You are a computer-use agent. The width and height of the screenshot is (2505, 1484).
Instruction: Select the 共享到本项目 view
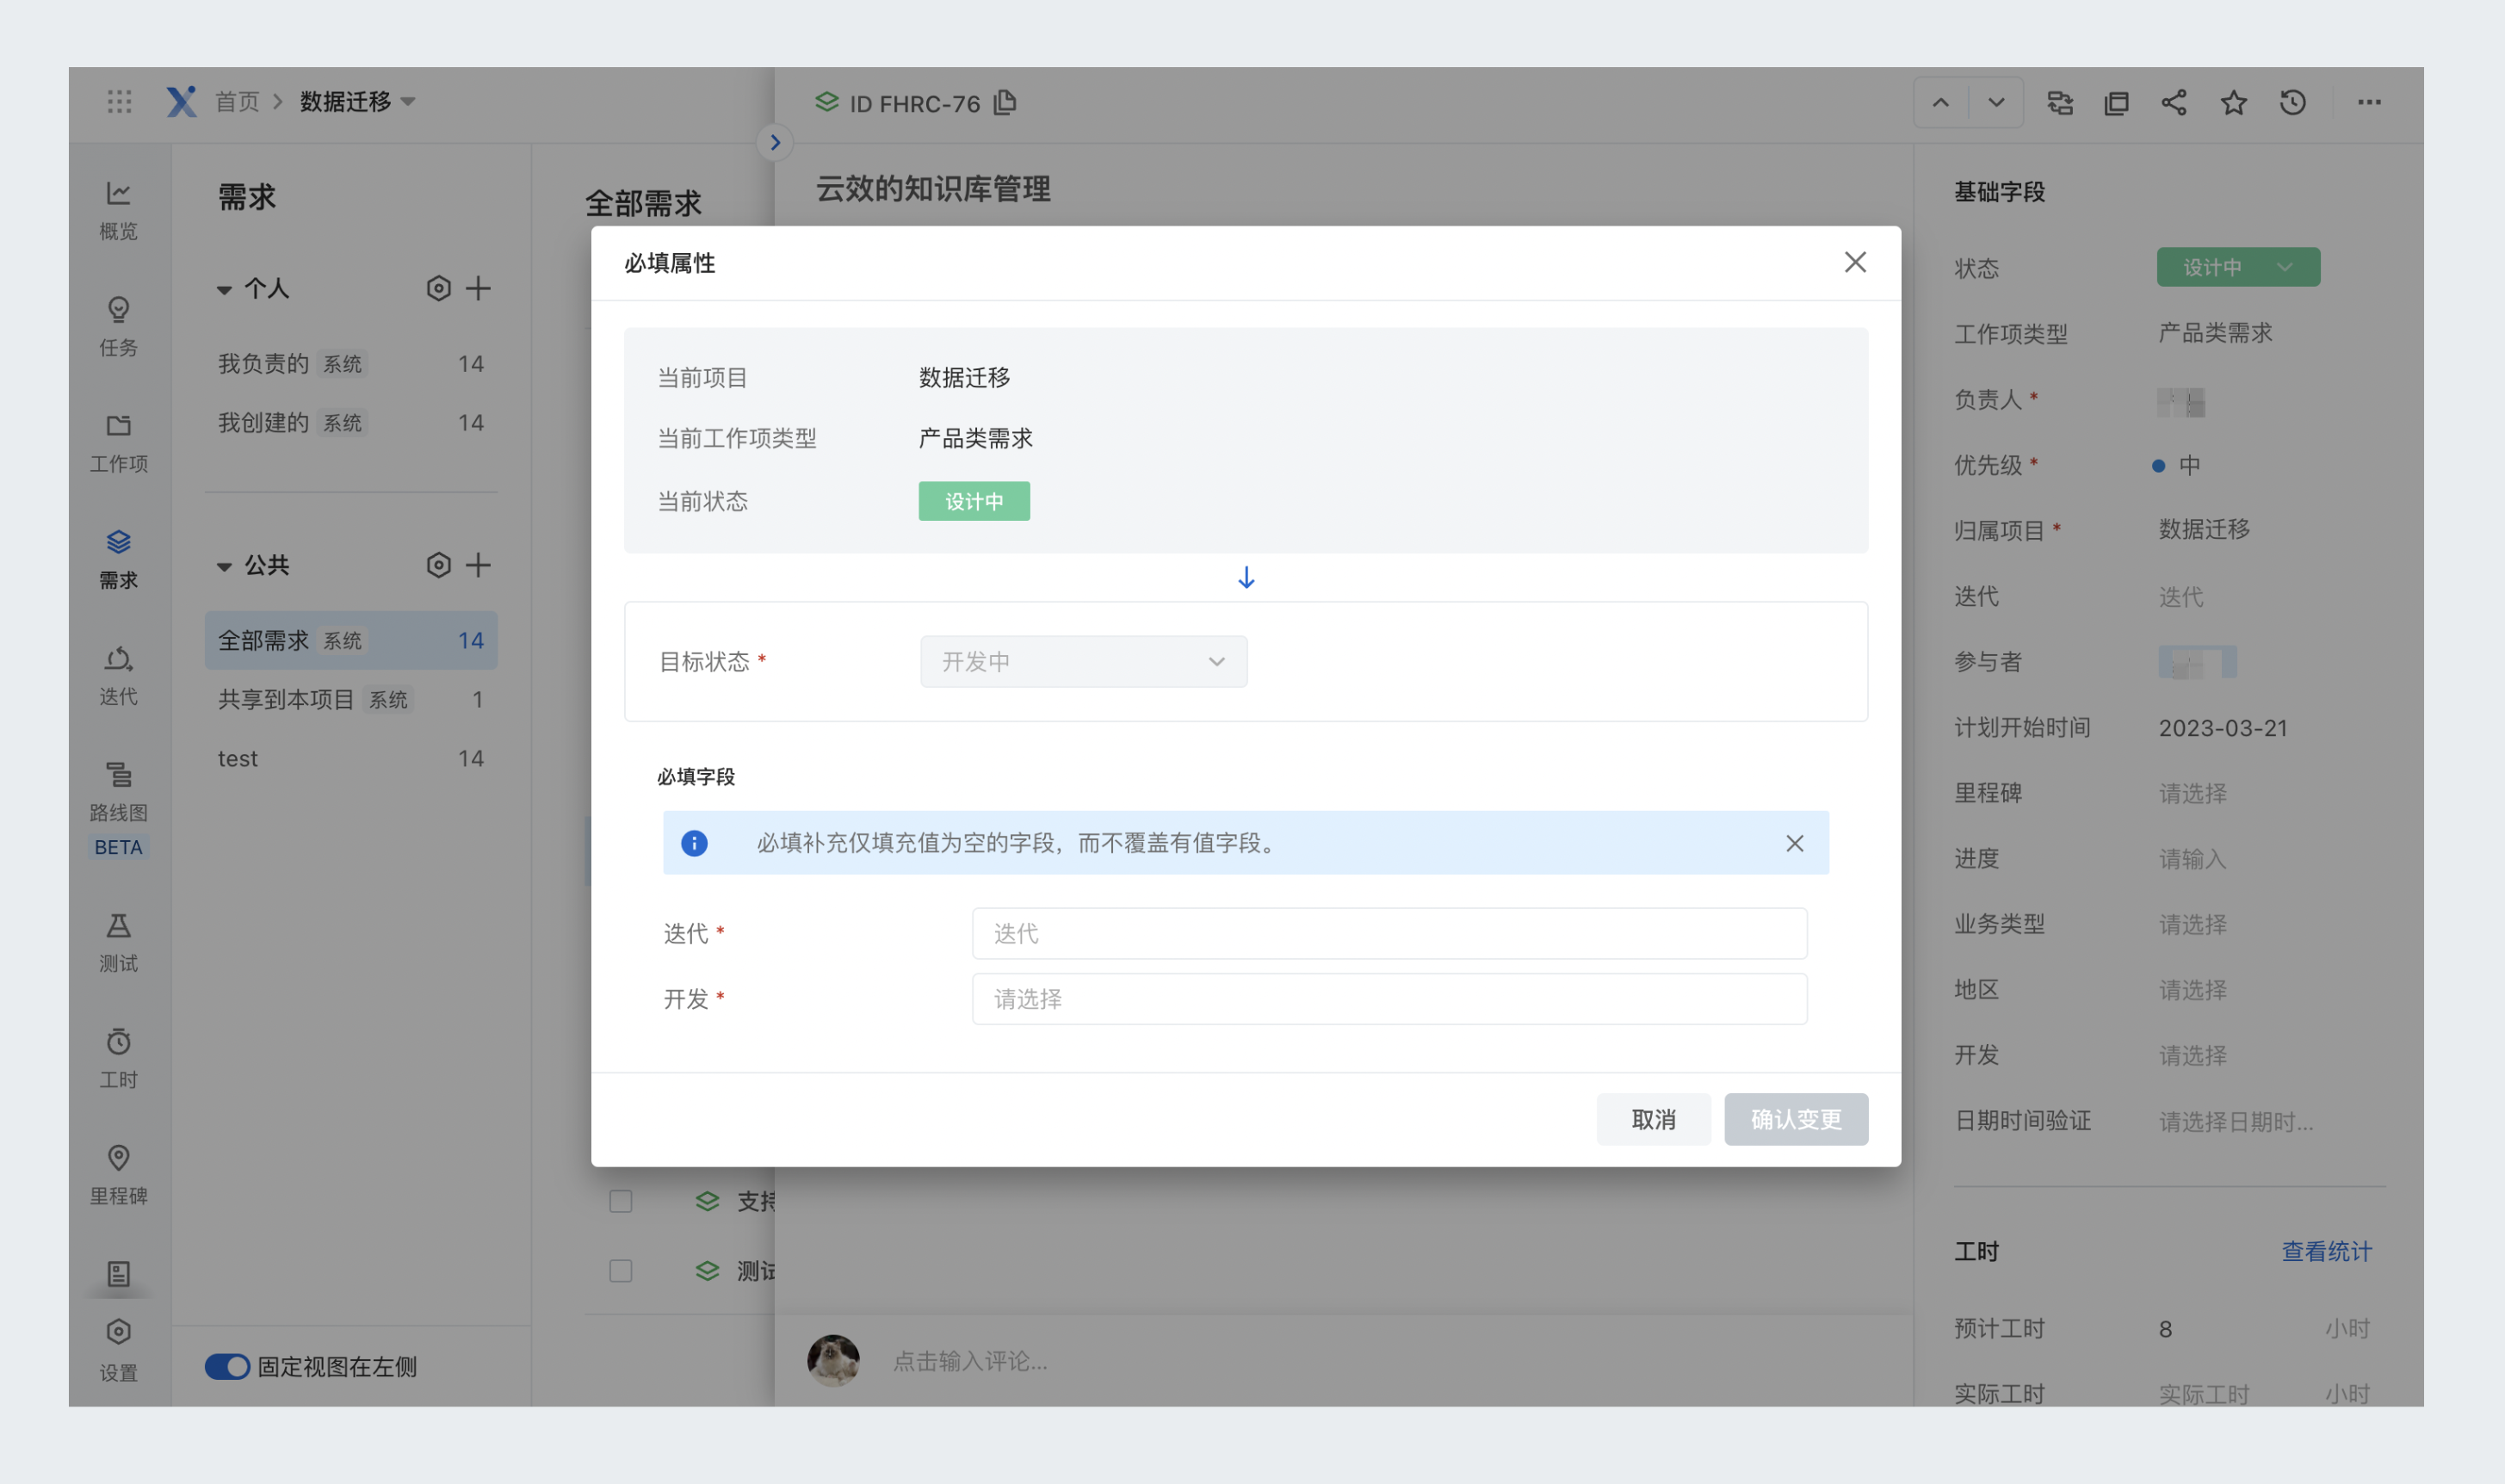point(351,699)
